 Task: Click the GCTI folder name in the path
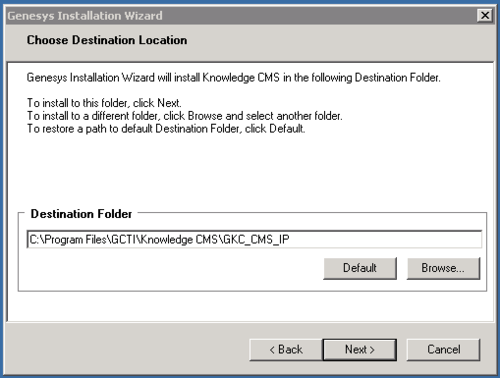(122, 240)
